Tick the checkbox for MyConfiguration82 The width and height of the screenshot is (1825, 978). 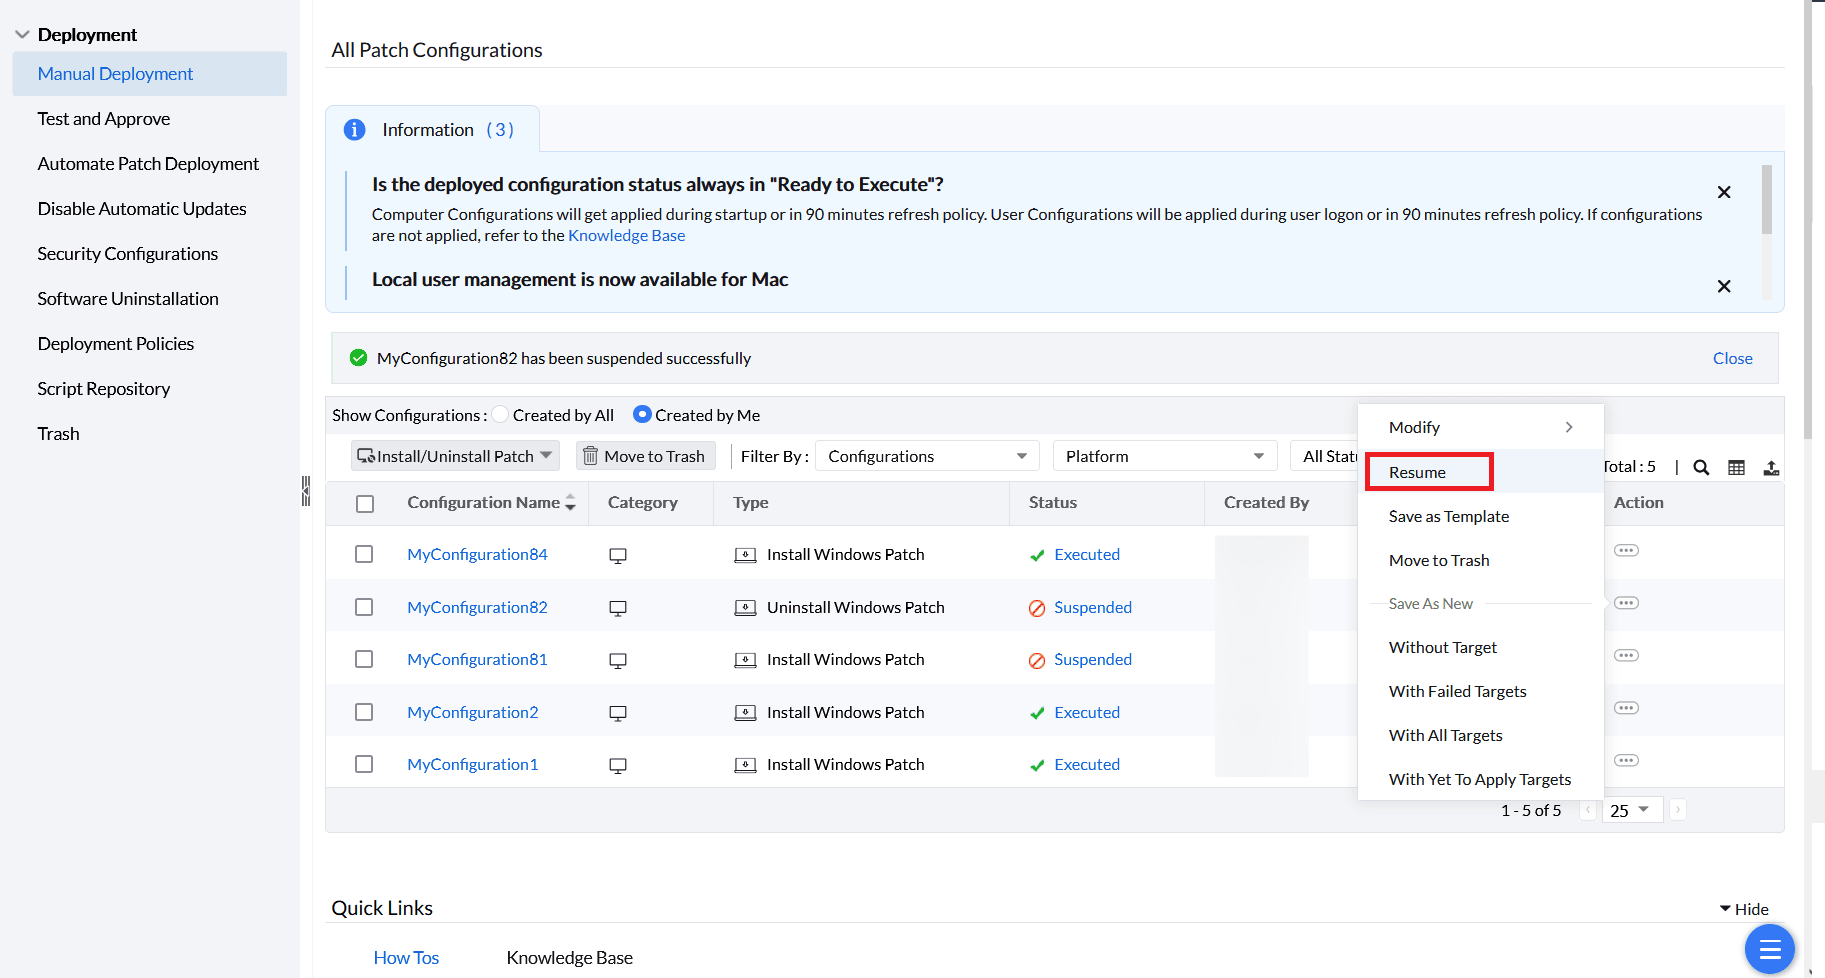point(364,607)
